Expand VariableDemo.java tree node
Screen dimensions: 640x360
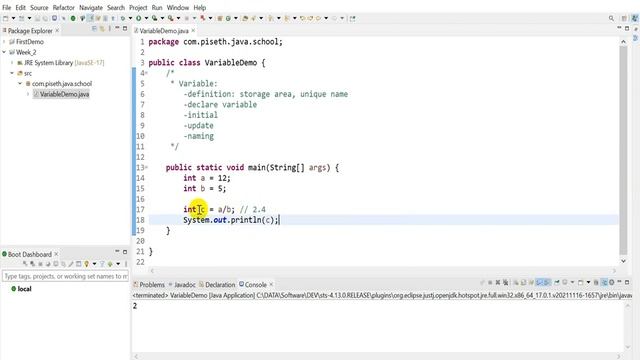click(x=28, y=94)
